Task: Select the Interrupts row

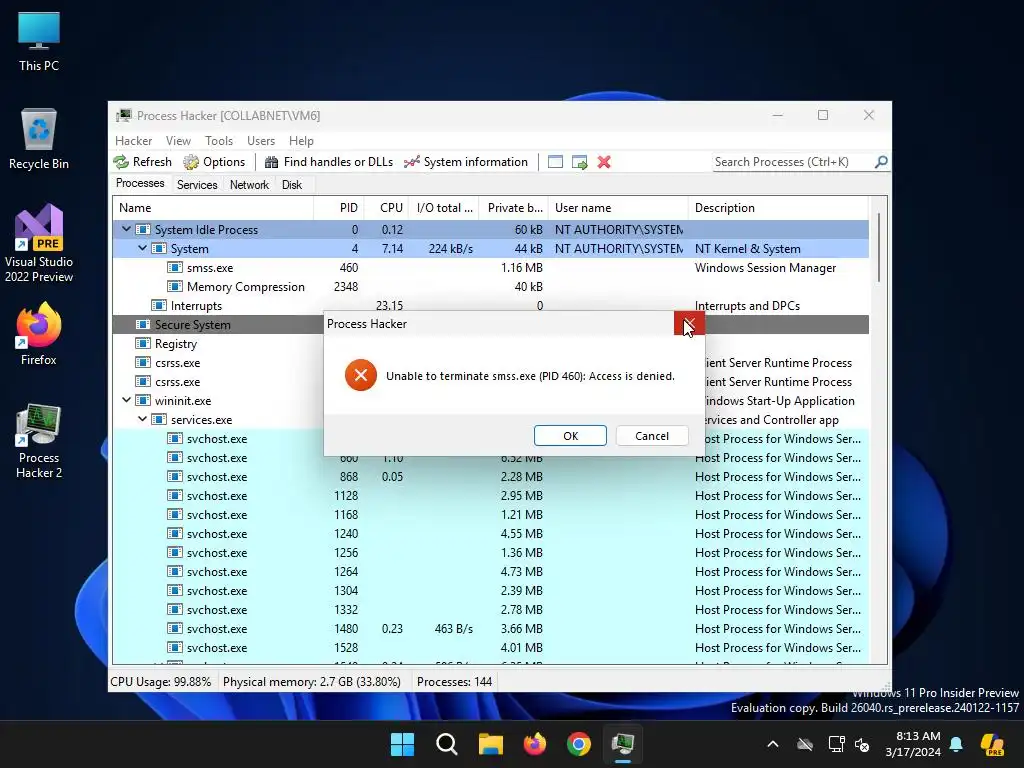Action: 490,306
